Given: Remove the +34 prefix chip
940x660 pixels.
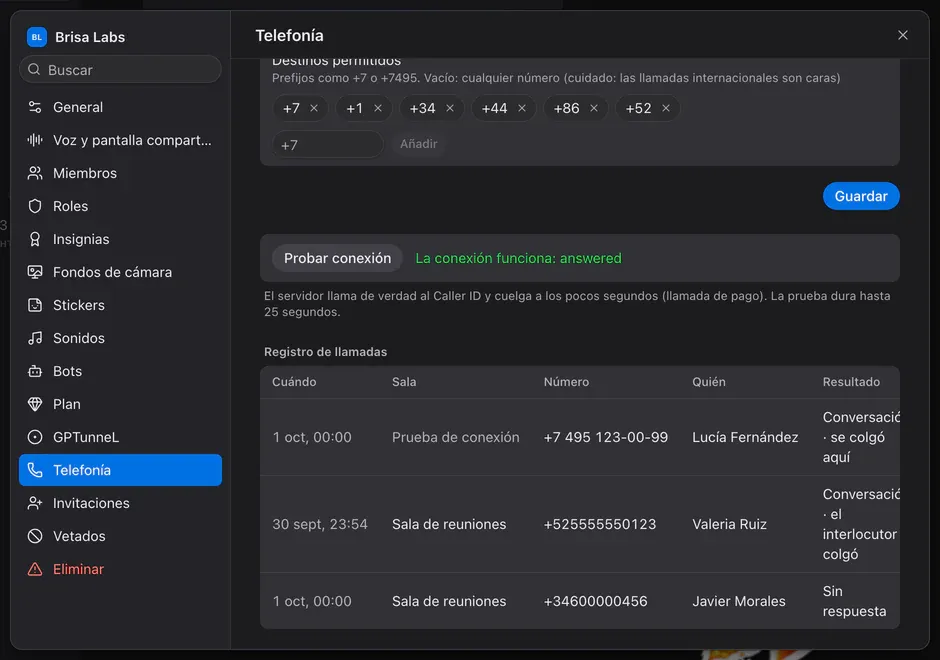Looking at the screenshot, I should (x=450, y=108).
